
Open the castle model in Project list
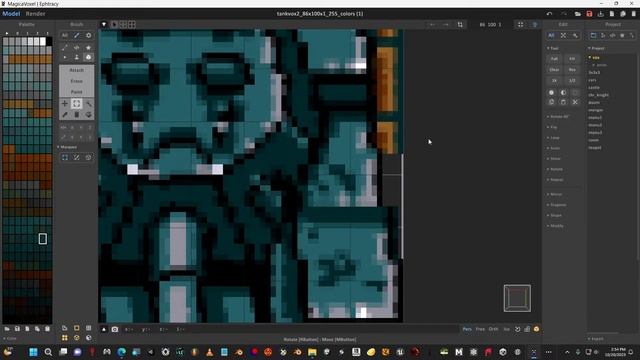point(594,87)
